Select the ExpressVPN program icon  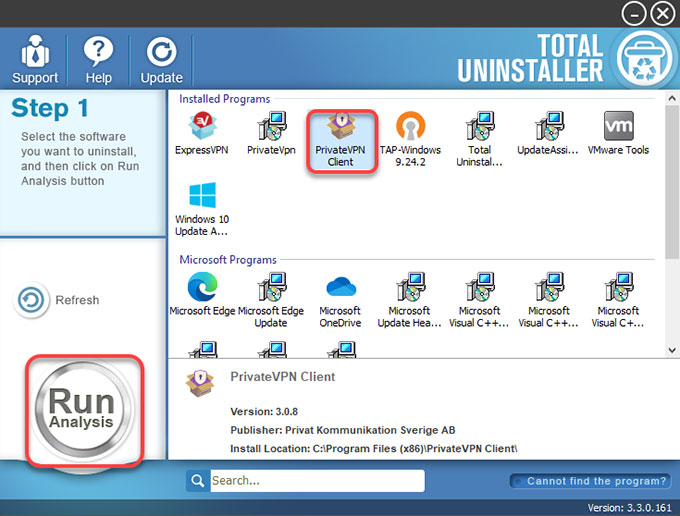(202, 133)
